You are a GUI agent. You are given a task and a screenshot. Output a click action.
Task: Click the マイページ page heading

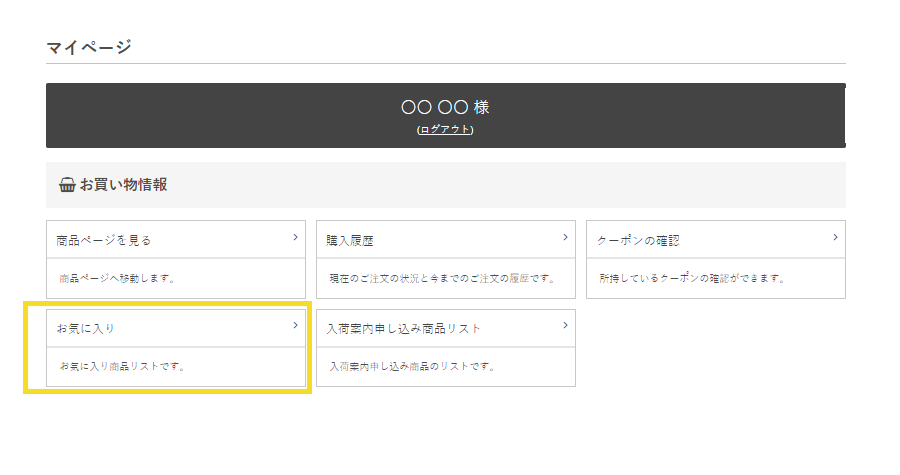pos(89,46)
